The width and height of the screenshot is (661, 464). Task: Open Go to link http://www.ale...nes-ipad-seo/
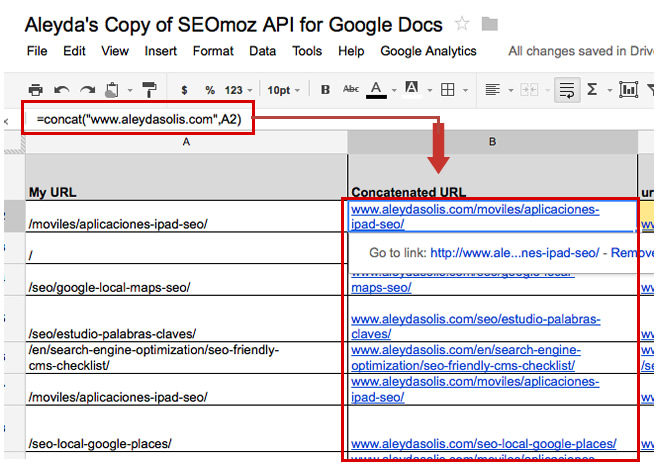(x=514, y=253)
